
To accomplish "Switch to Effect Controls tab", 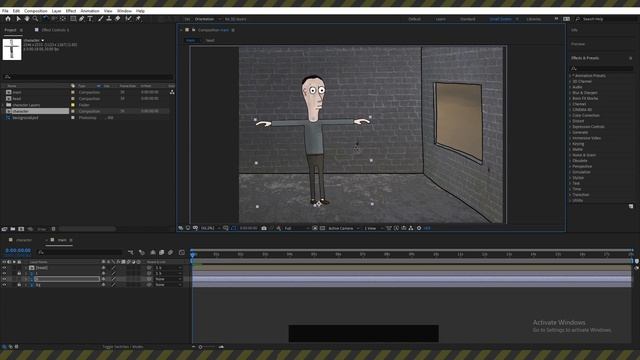I will point(55,30).
